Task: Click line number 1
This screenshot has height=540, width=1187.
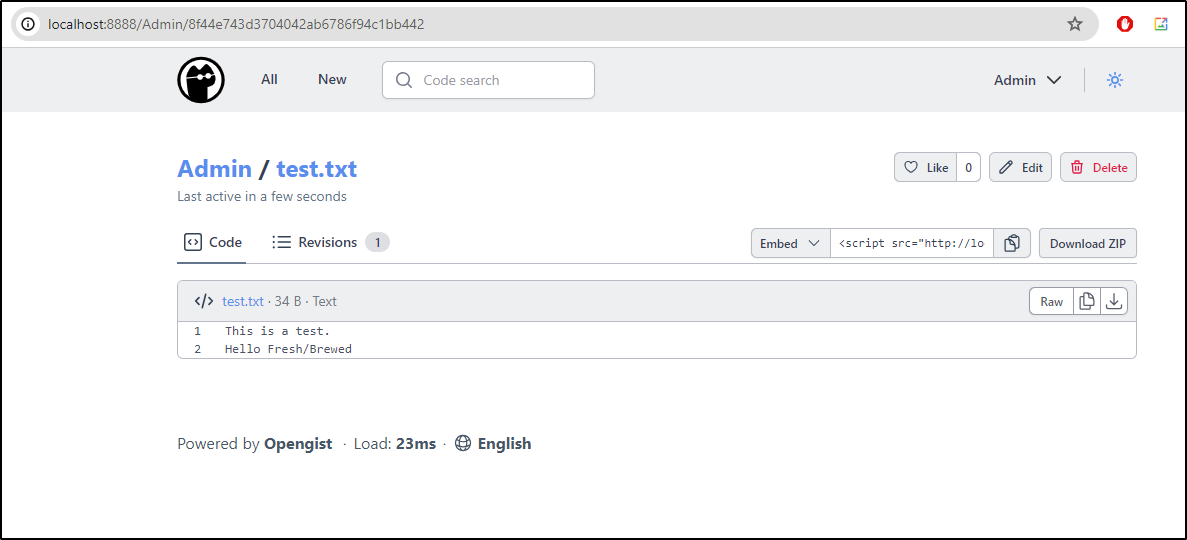Action: (x=197, y=331)
